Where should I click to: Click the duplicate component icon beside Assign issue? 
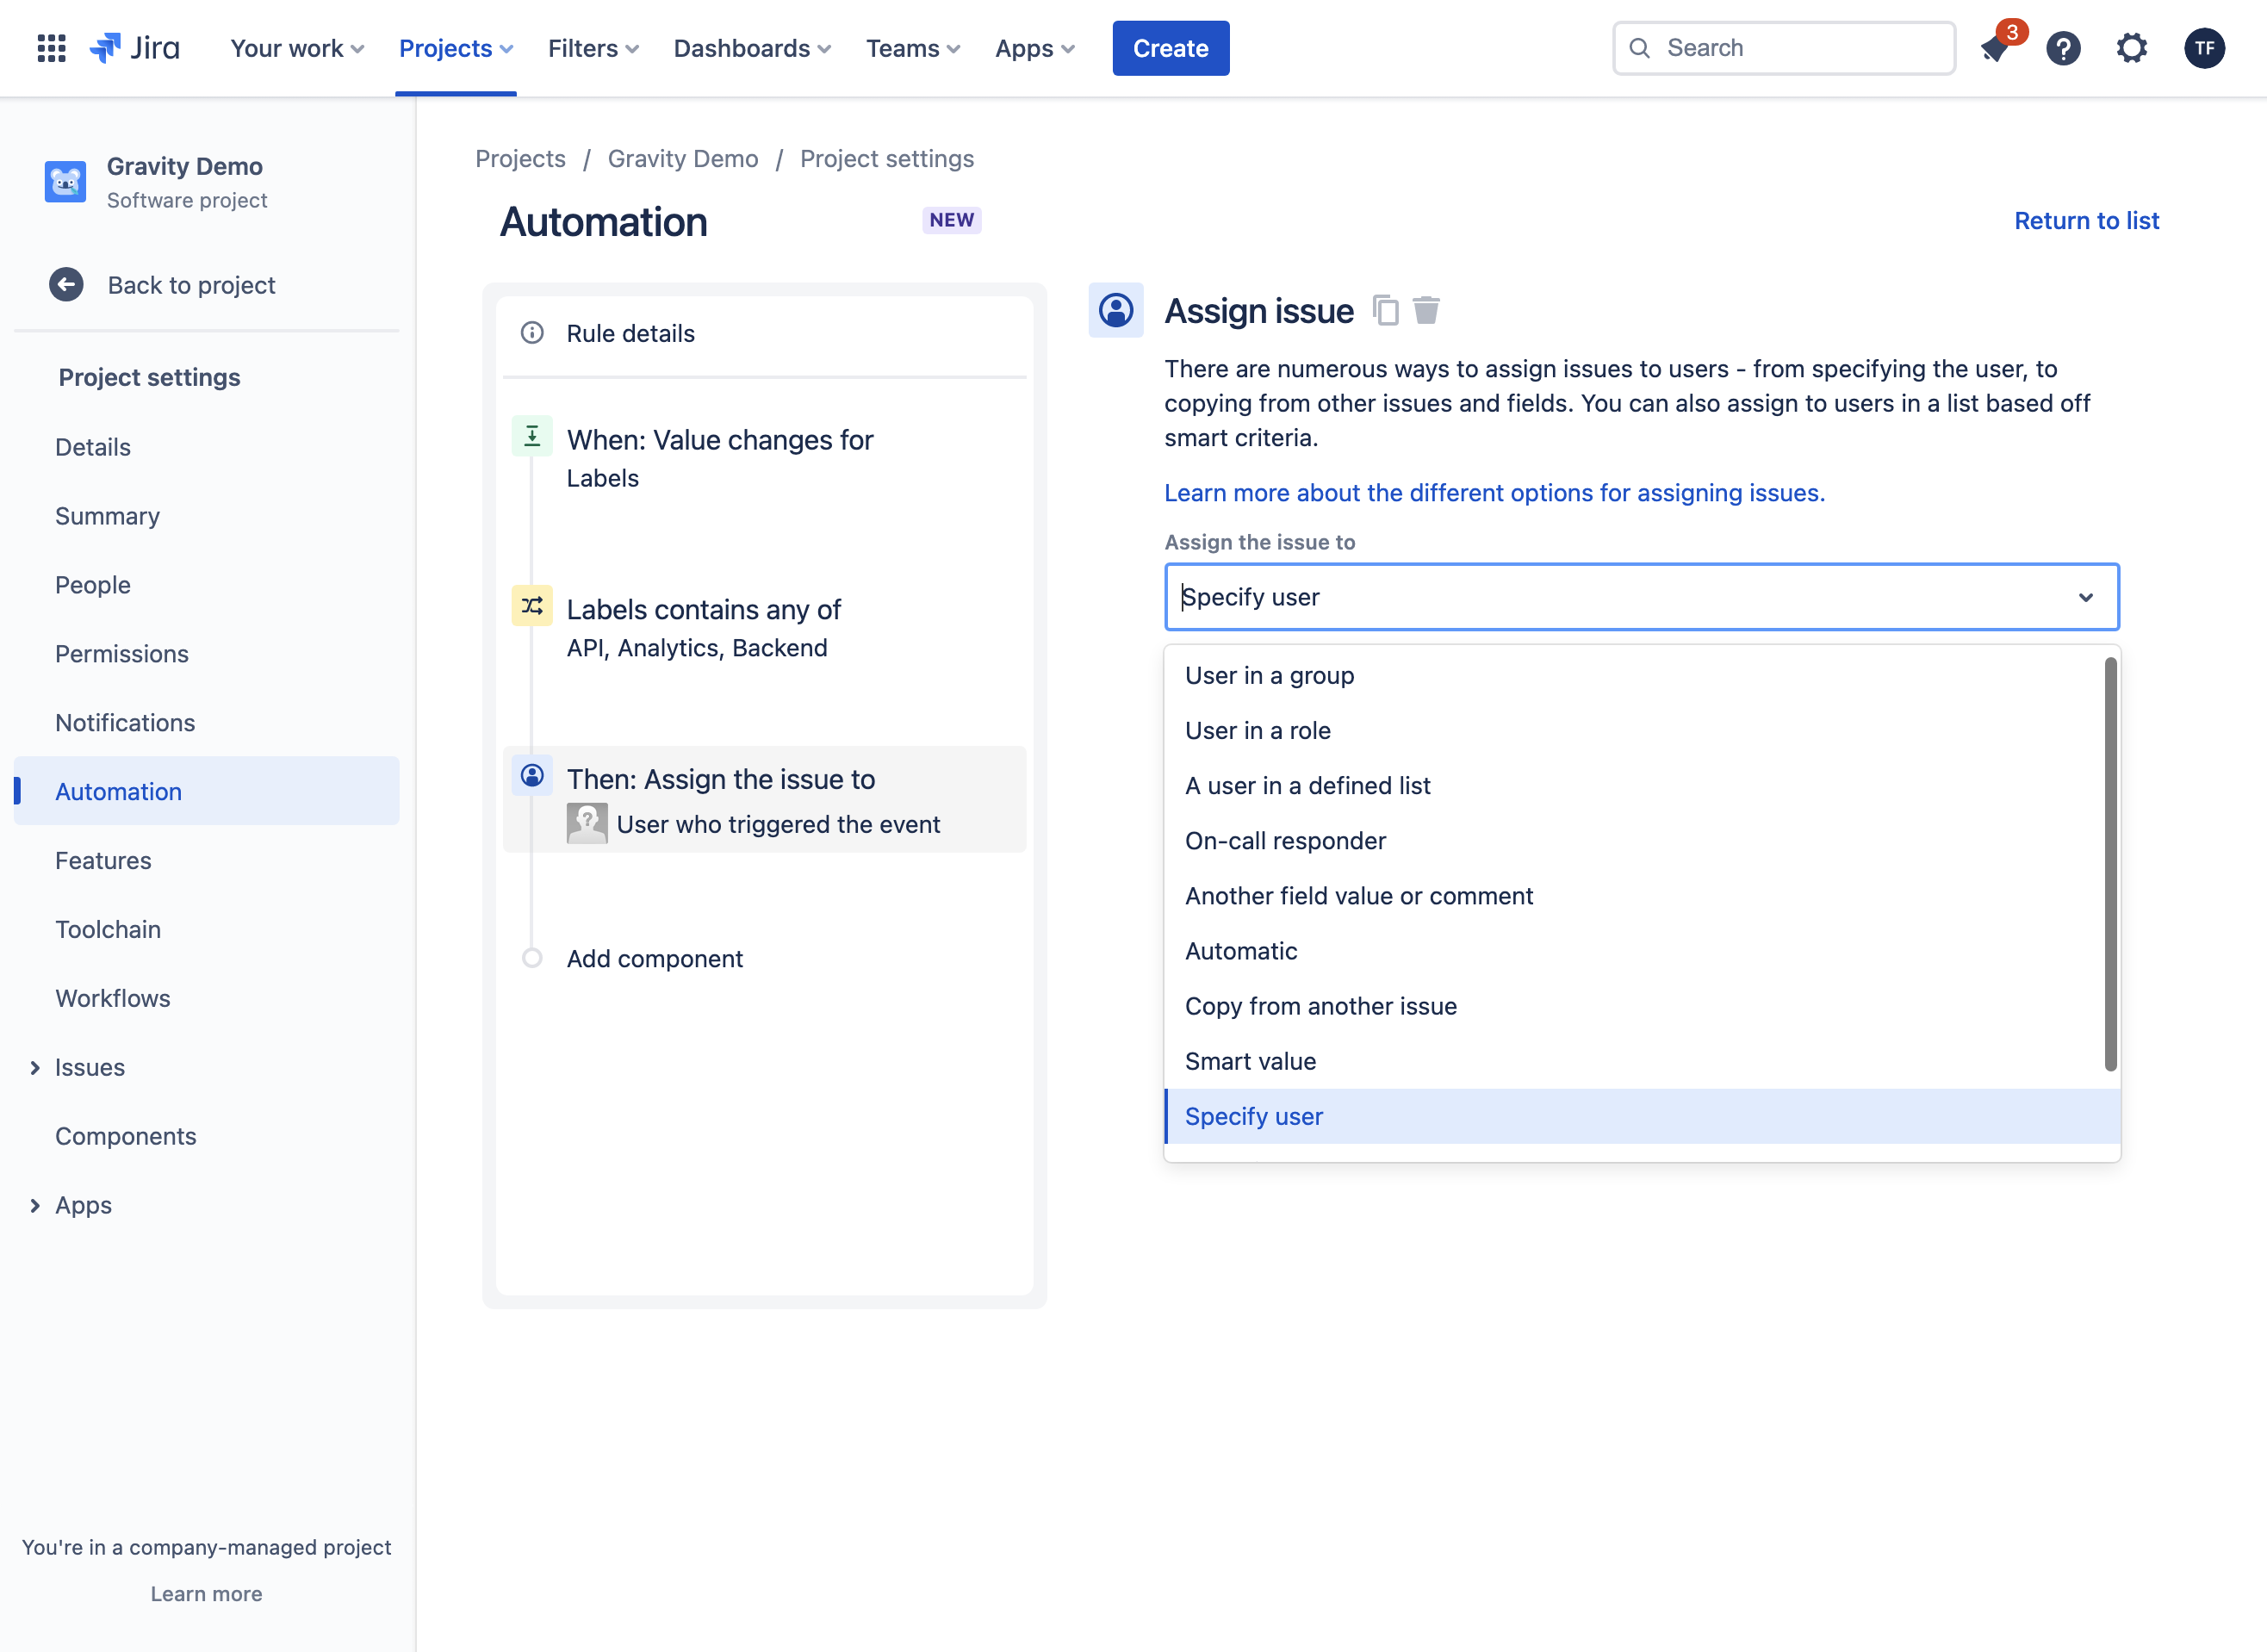[1385, 310]
